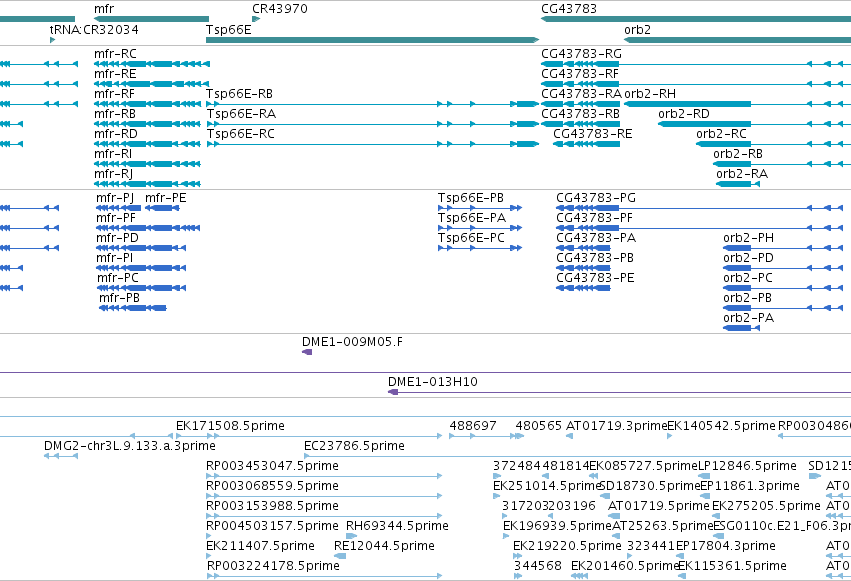Open transcript CG43783-RA
This screenshot has width=851, height=581.
(x=580, y=104)
